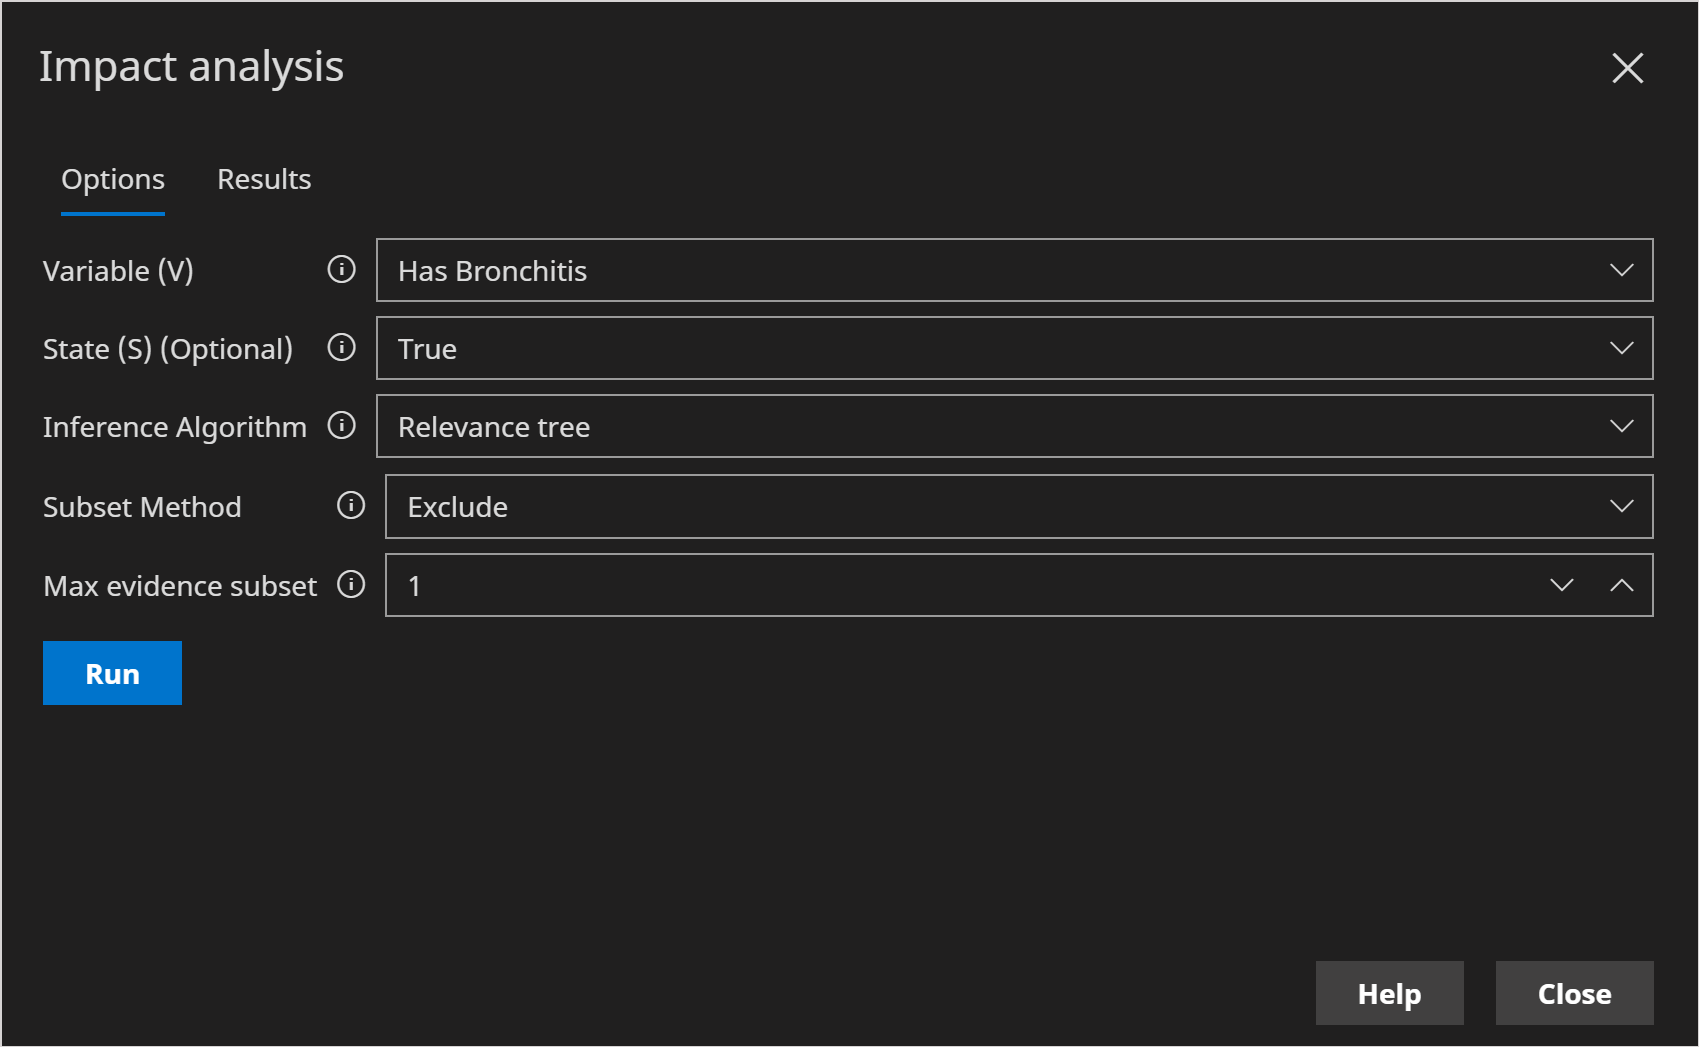The width and height of the screenshot is (1700, 1048).
Task: Open the Variable dropdown showing Has Bronchitis
Action: tap(1014, 270)
